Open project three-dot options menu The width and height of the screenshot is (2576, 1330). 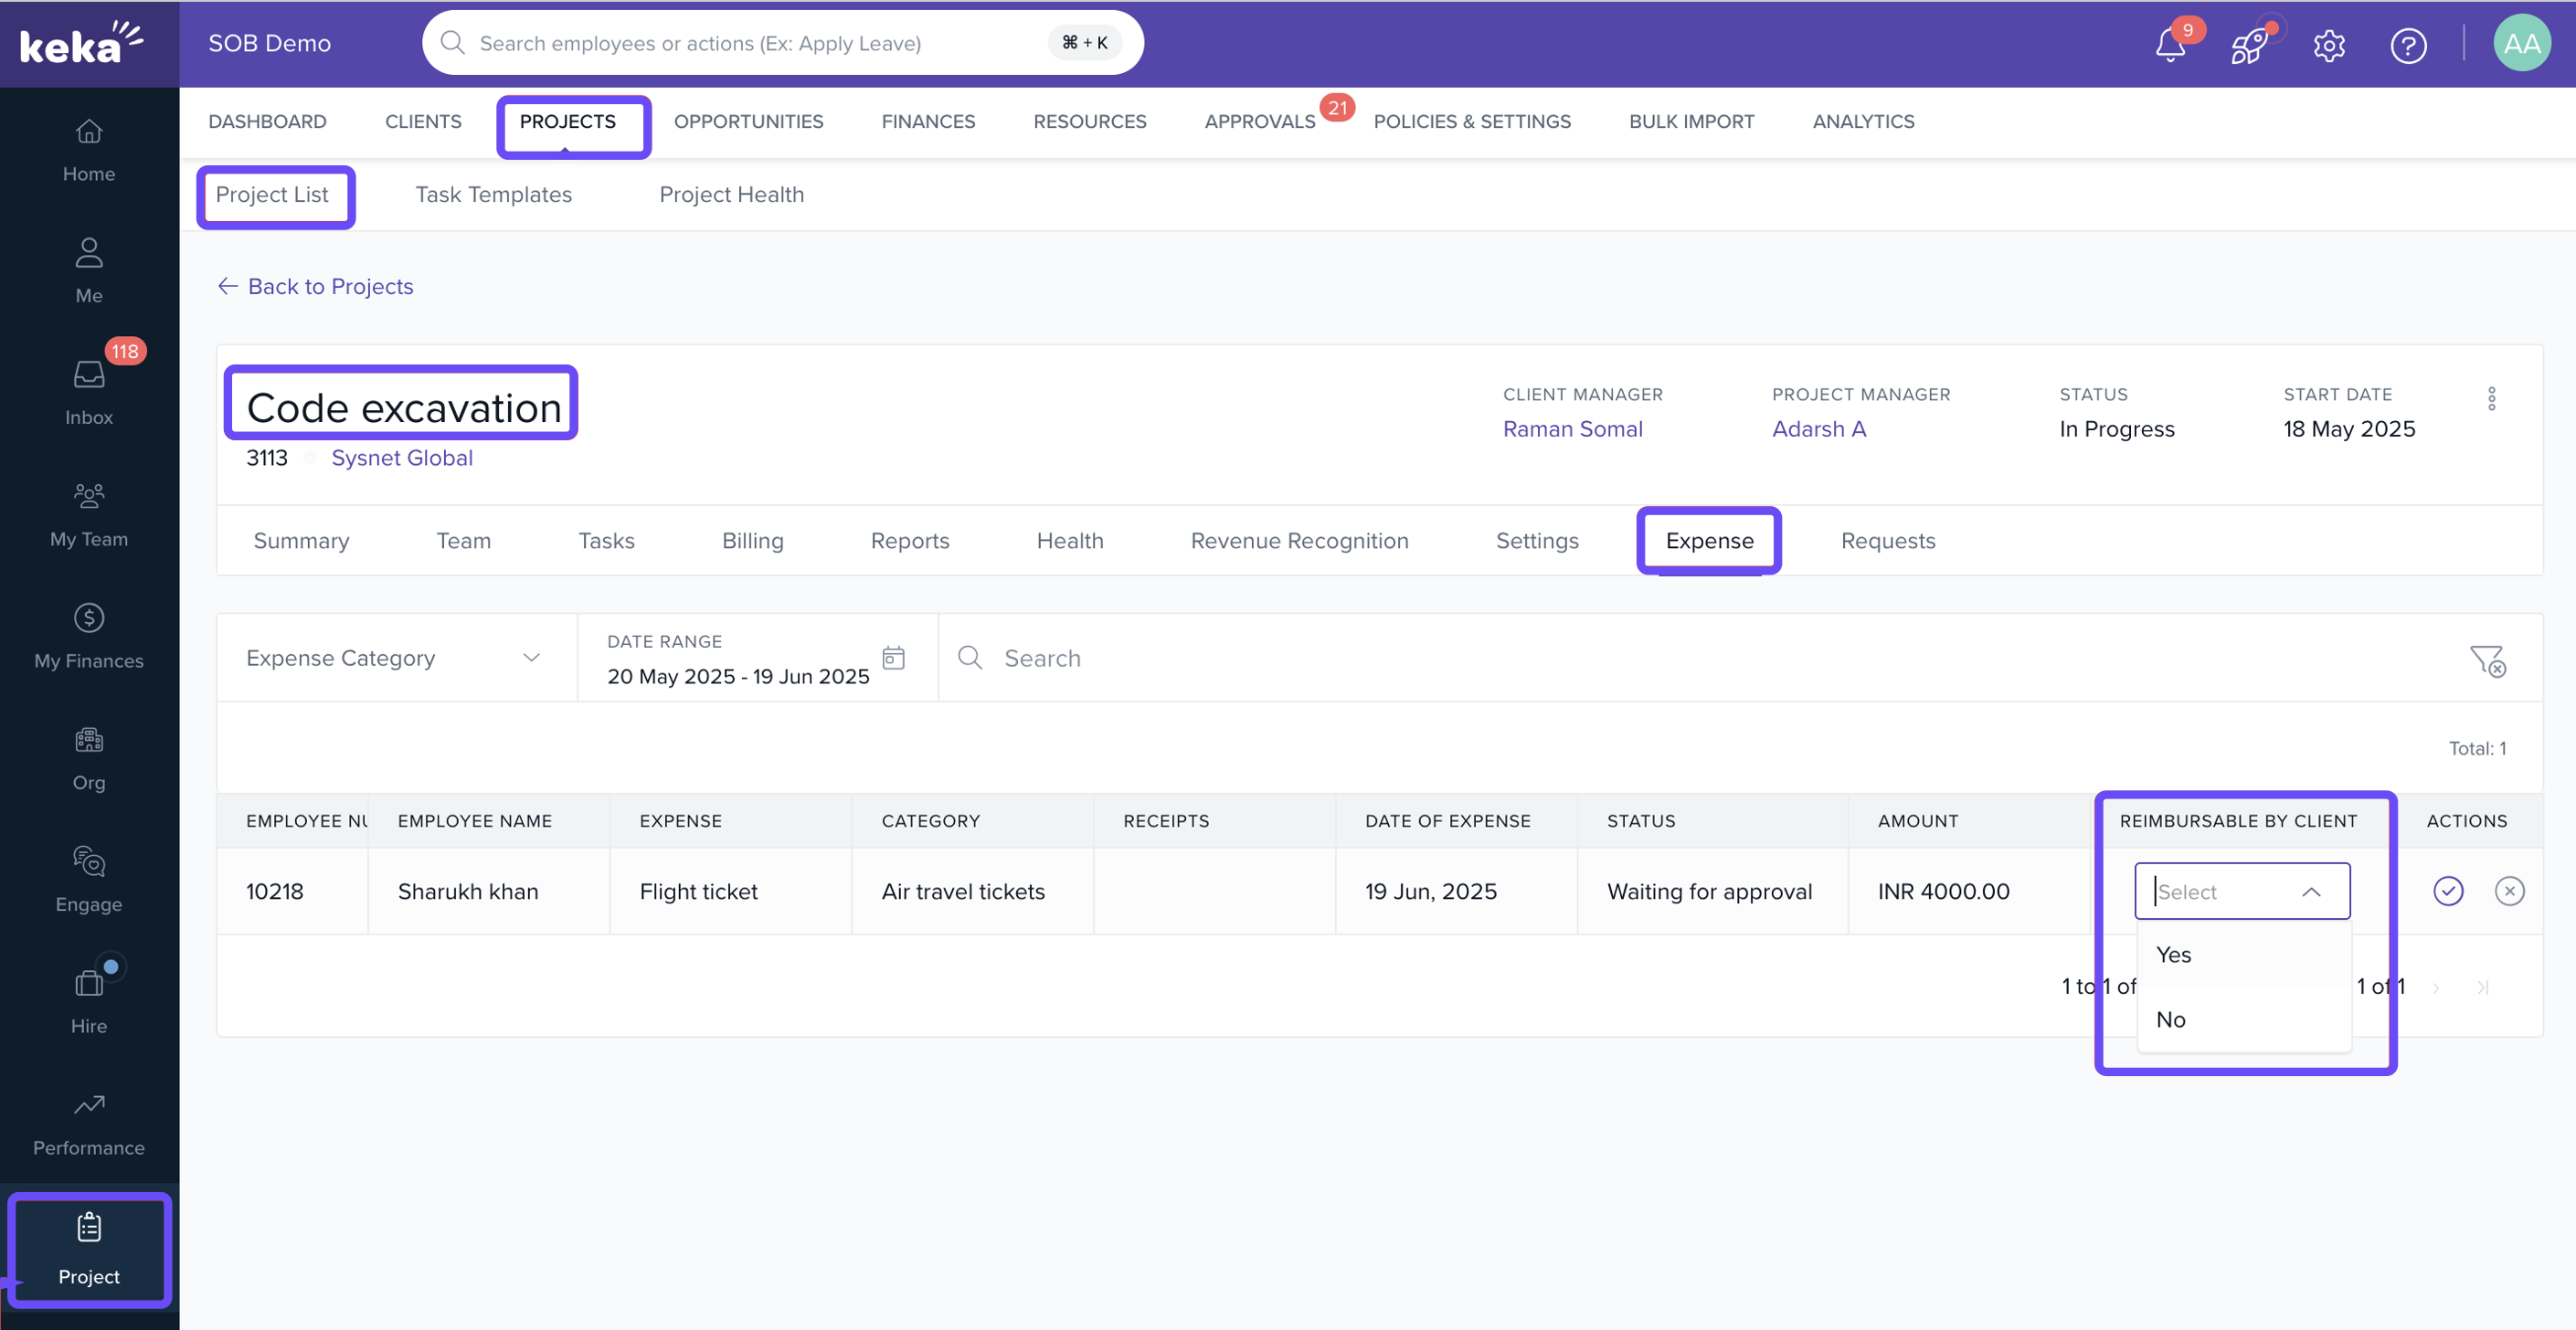tap(2491, 398)
